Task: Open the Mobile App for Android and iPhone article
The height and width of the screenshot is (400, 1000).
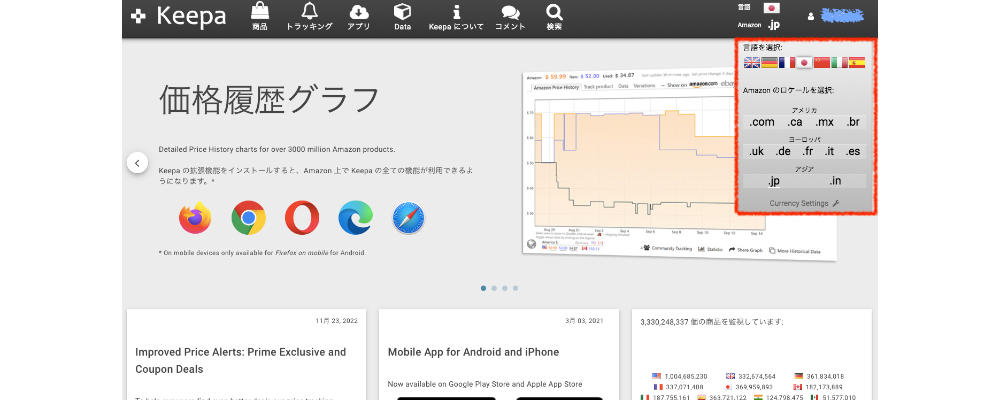Action: 473,352
